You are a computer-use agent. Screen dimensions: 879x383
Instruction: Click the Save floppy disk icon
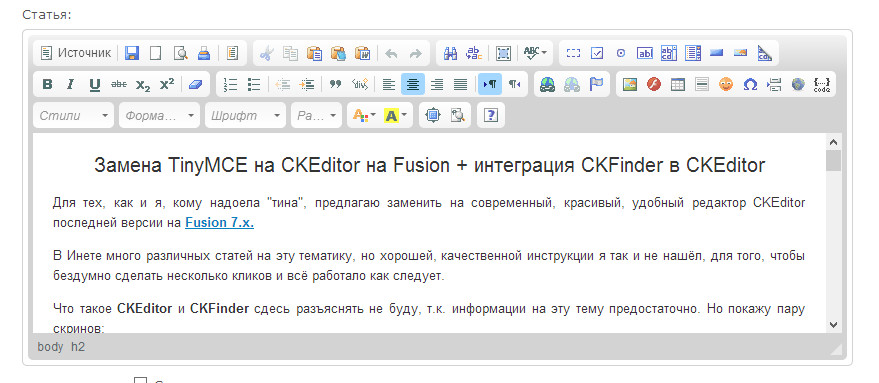pos(132,53)
